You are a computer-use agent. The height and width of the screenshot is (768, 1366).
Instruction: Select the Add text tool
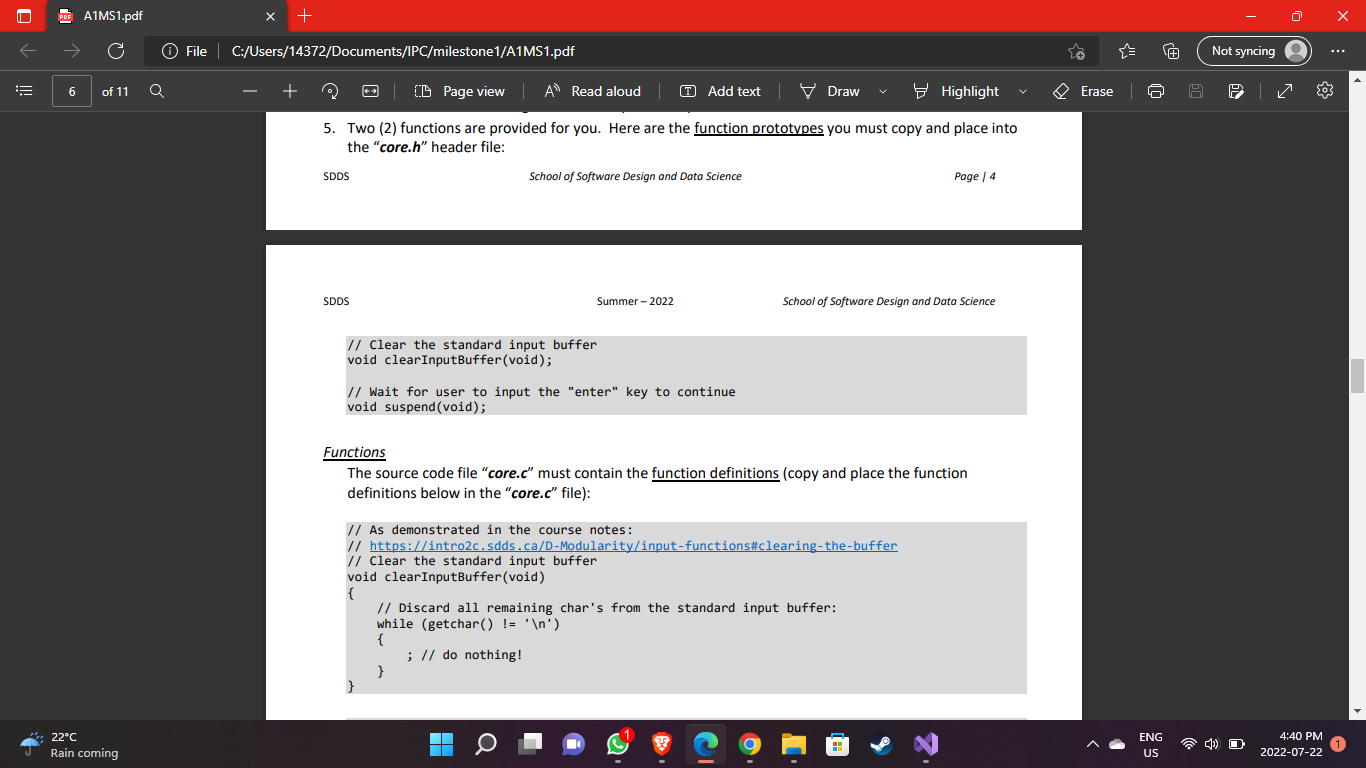click(x=720, y=91)
